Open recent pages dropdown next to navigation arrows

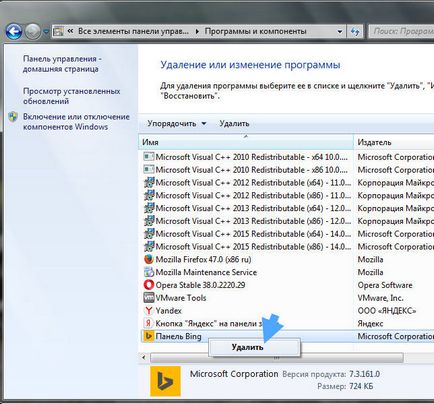(46, 32)
